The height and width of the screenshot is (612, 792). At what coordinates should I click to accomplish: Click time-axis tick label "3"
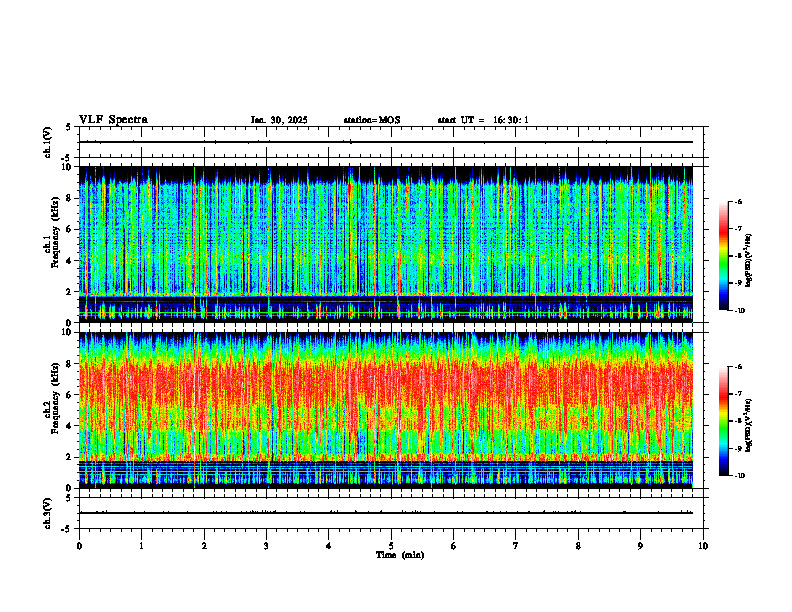[266, 546]
